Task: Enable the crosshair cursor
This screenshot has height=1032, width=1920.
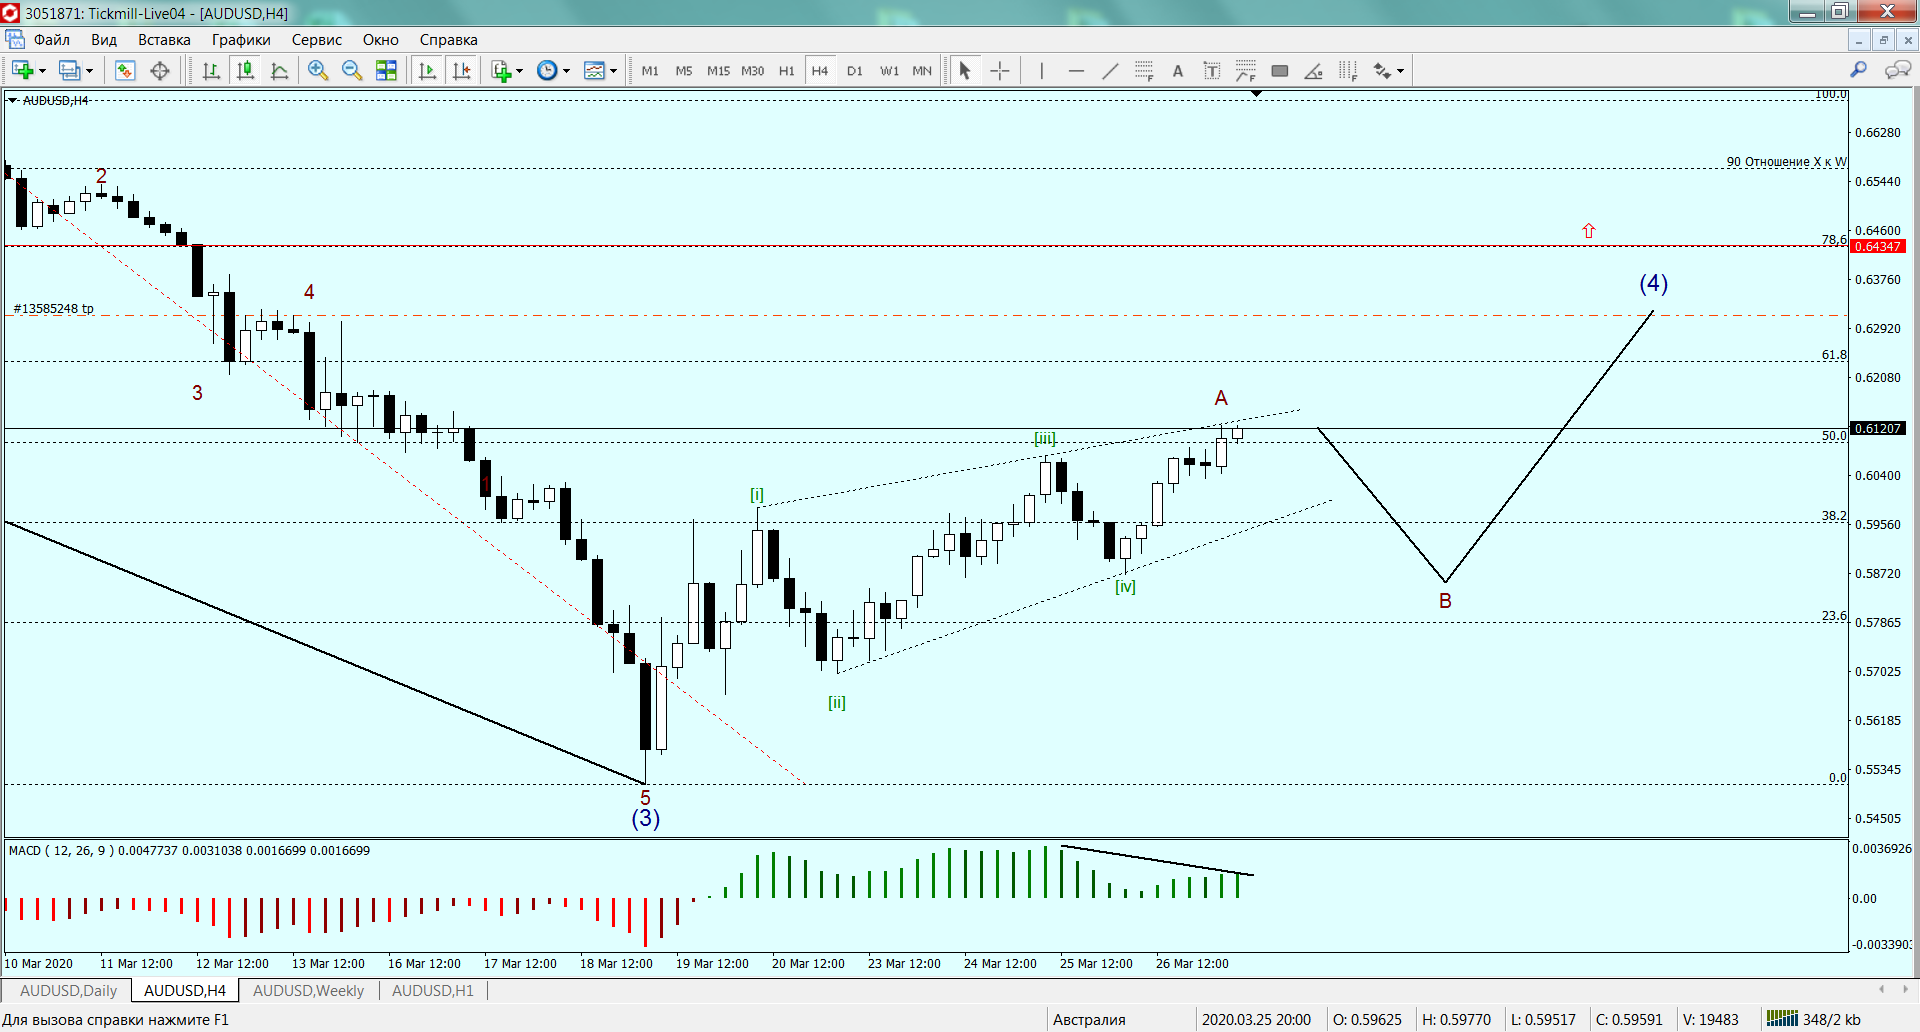Action: 999,70
